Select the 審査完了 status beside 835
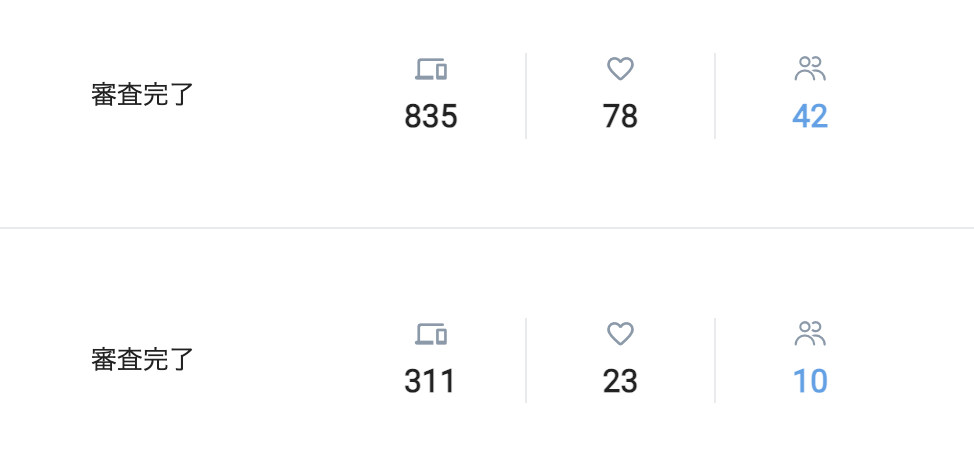The width and height of the screenshot is (974, 472). point(143,95)
